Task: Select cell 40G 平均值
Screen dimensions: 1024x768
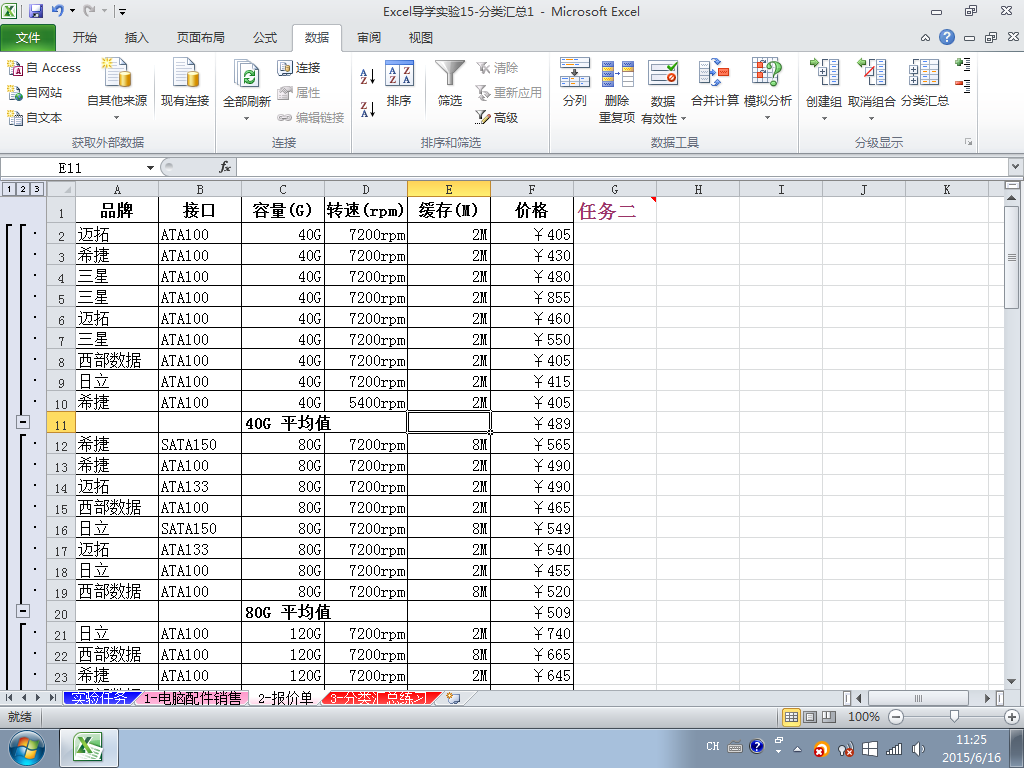Action: coord(283,423)
